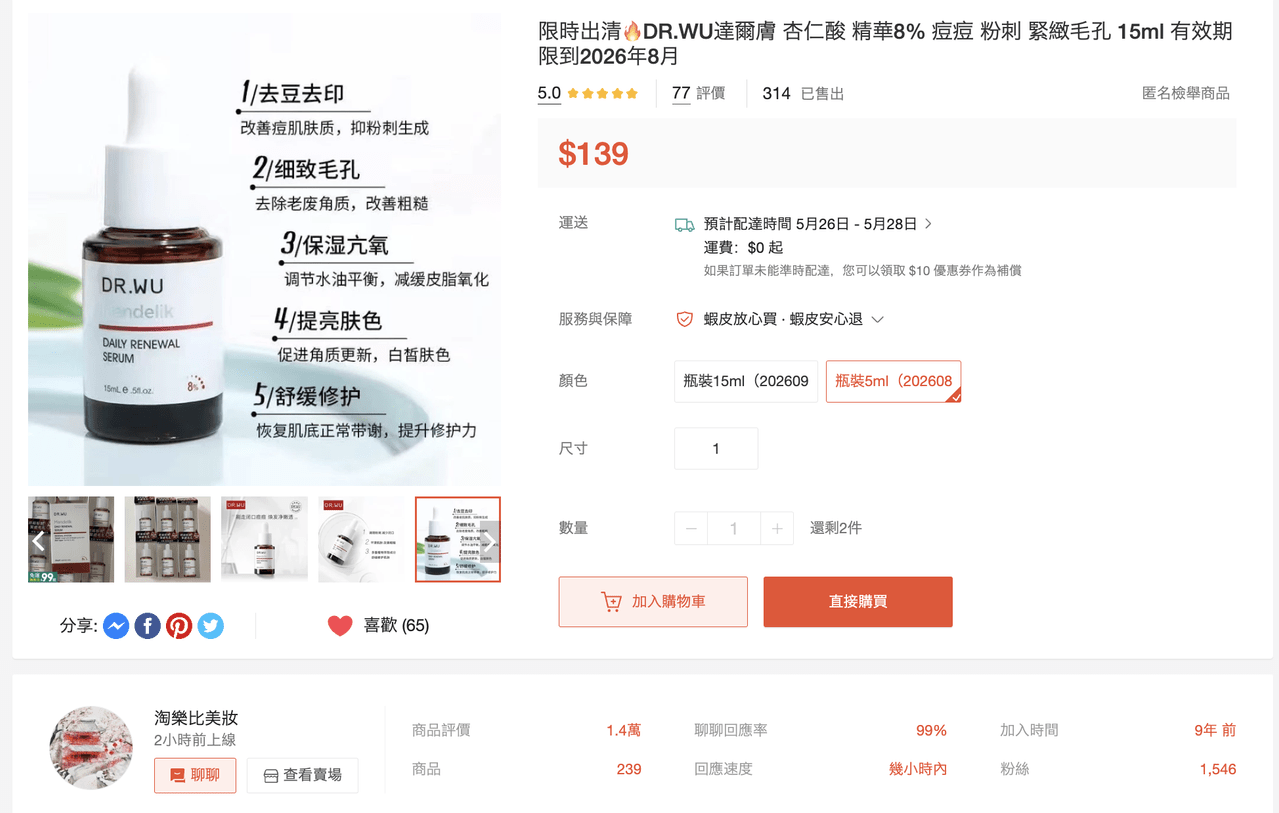Toggle the 喜歡 heart to like product
Screen dimensions: 1279x813
[x=340, y=624]
